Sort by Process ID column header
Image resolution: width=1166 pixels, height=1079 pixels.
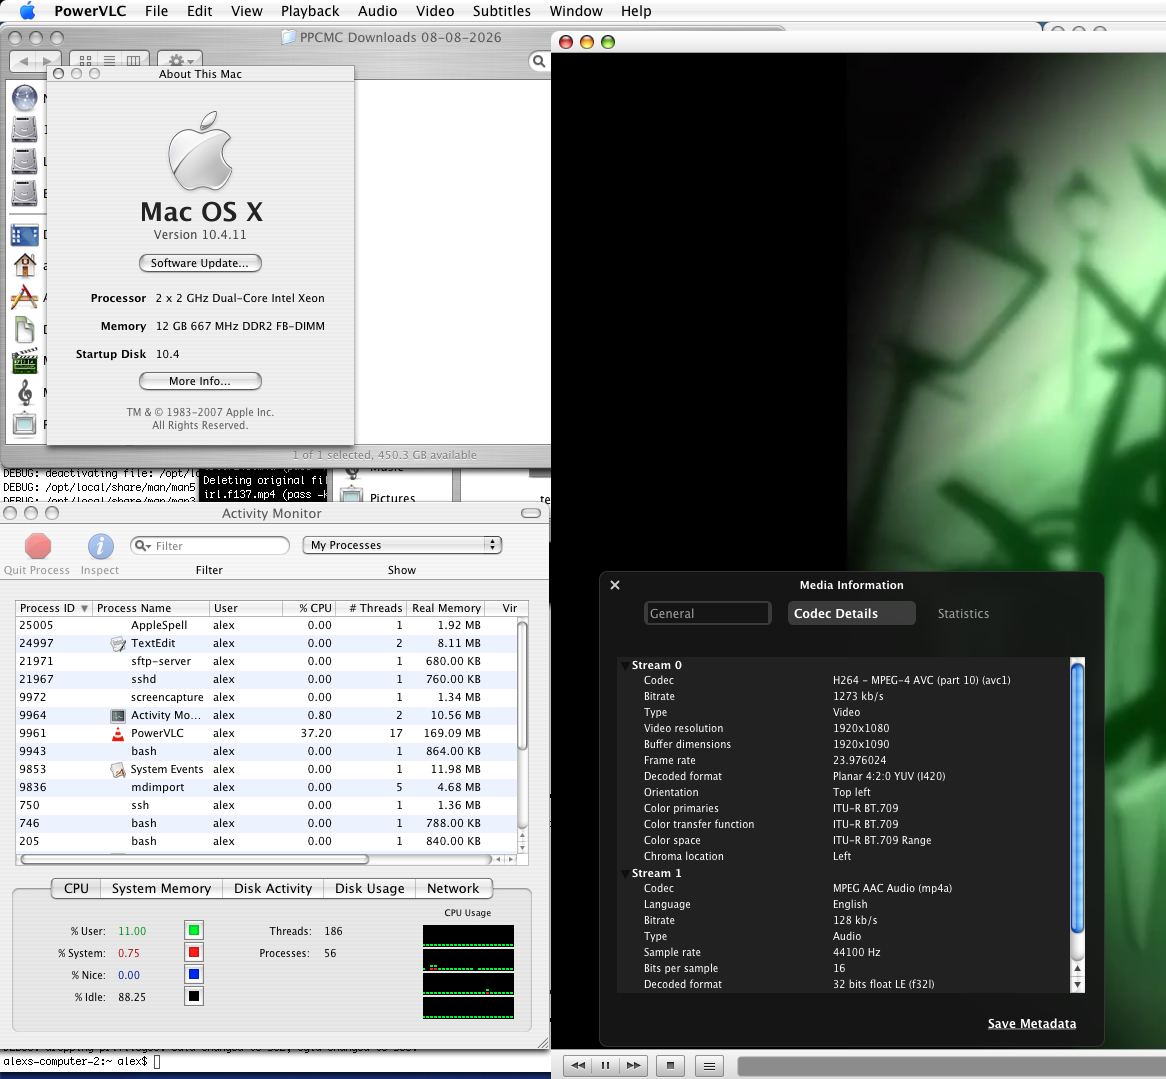point(54,608)
